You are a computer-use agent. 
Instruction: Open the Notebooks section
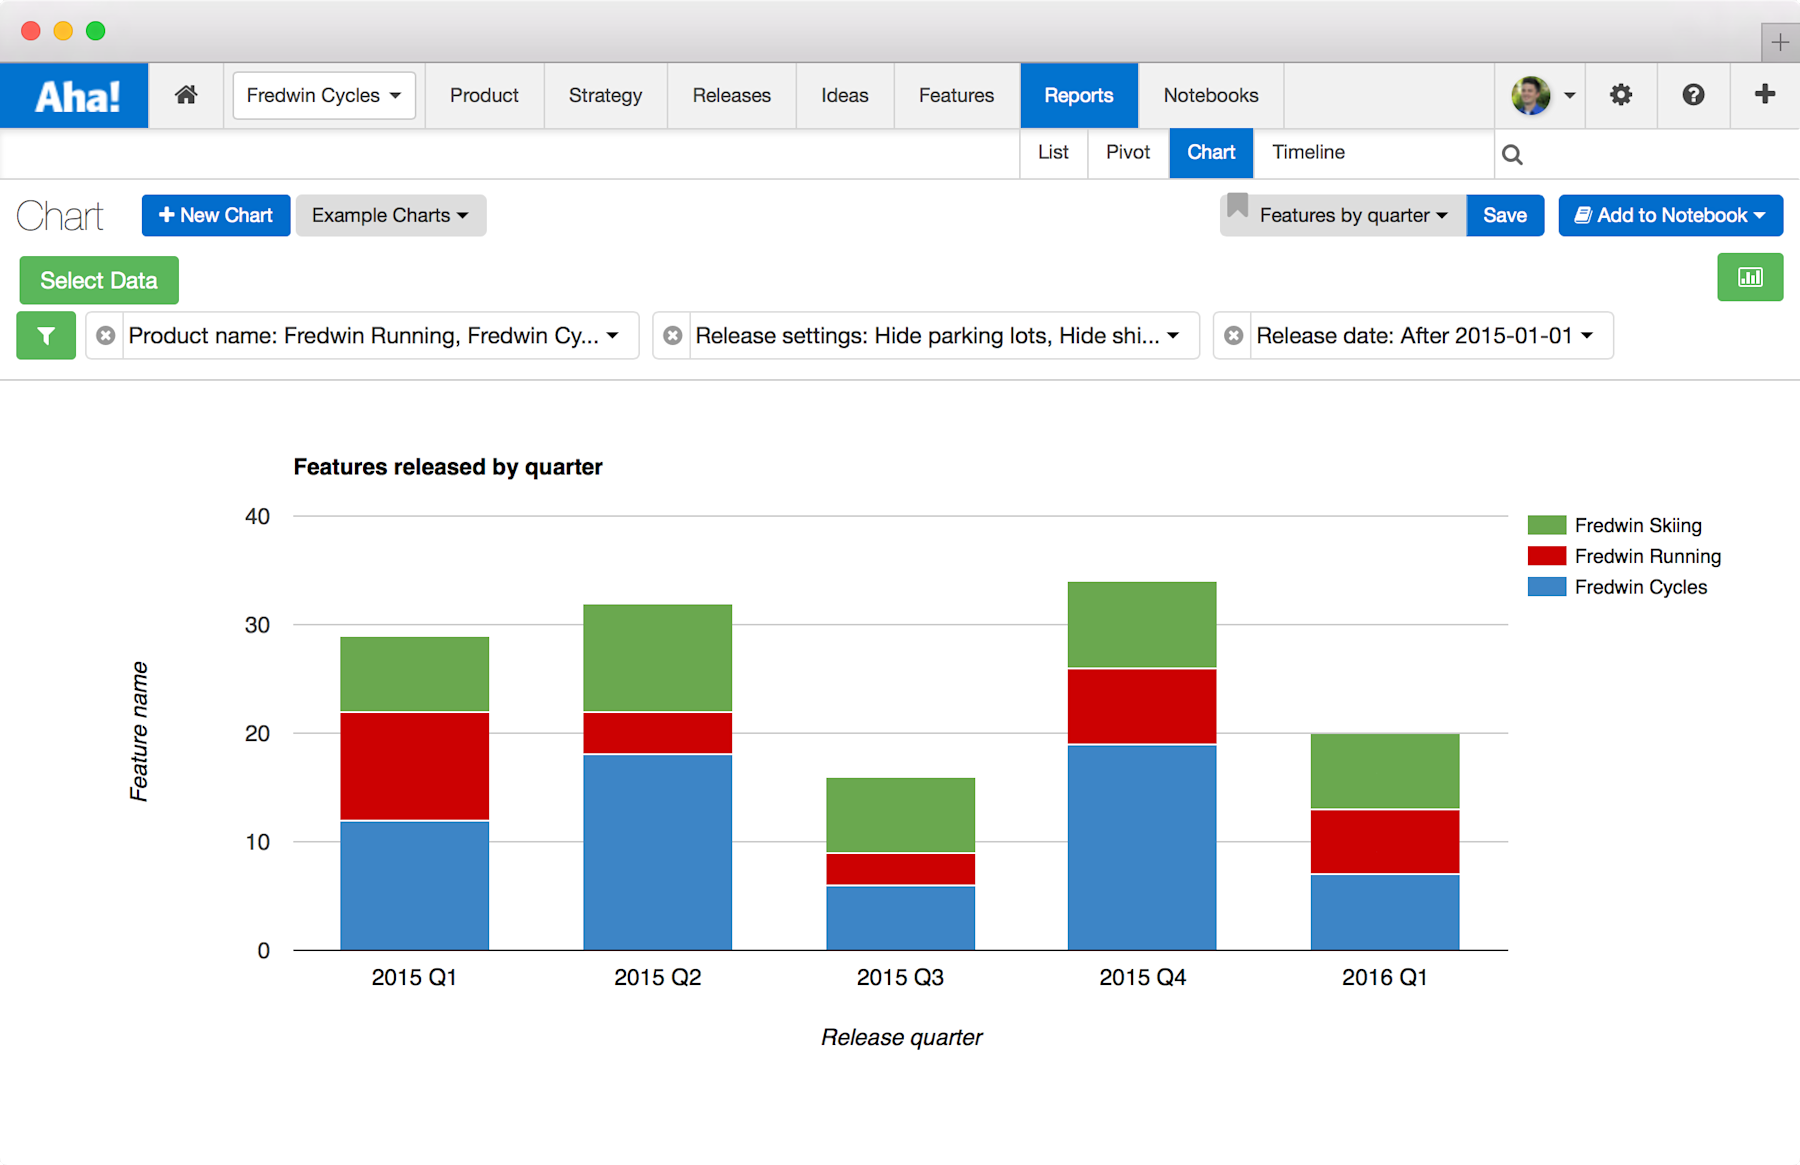(x=1210, y=95)
